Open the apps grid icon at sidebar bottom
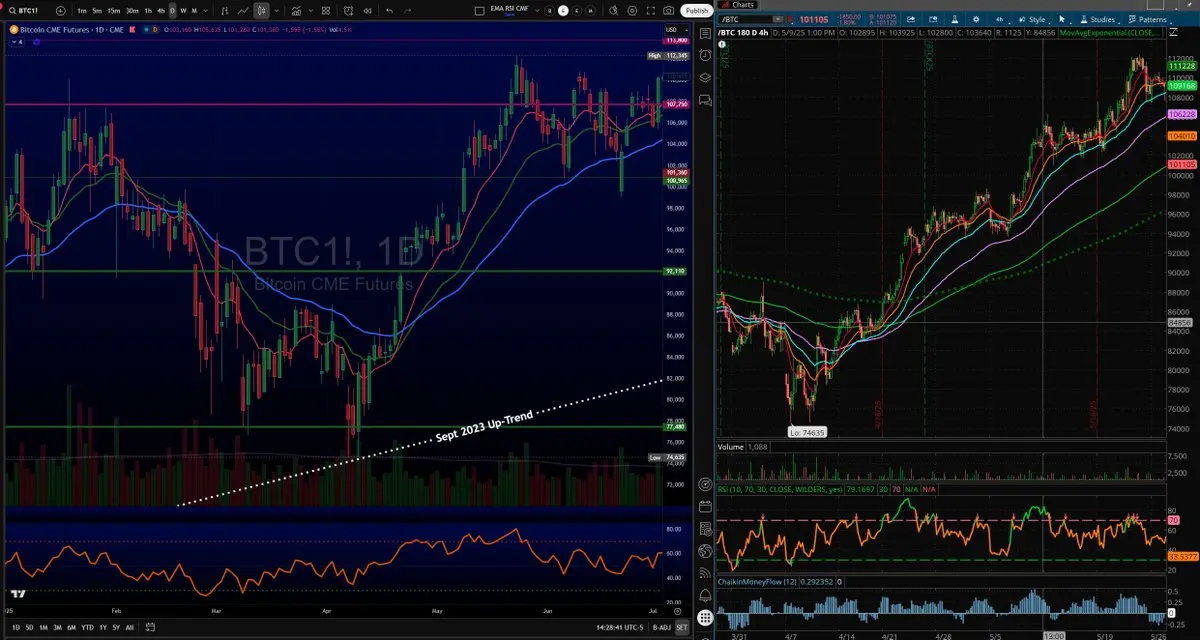 pyautogui.click(x=704, y=619)
